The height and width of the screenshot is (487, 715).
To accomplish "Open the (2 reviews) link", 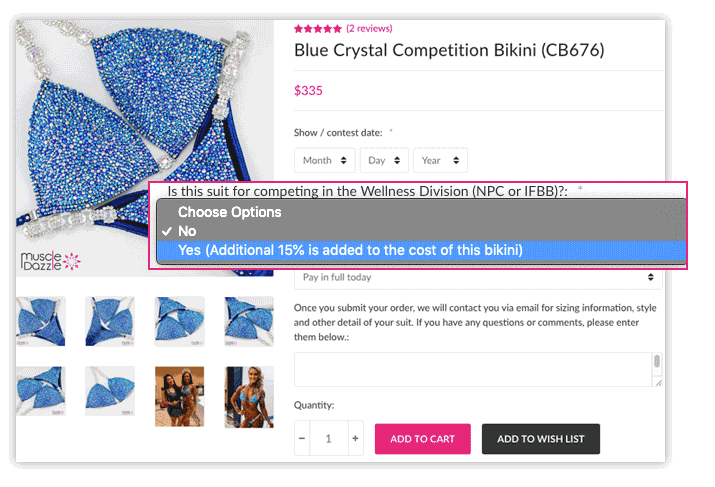I will coord(369,29).
